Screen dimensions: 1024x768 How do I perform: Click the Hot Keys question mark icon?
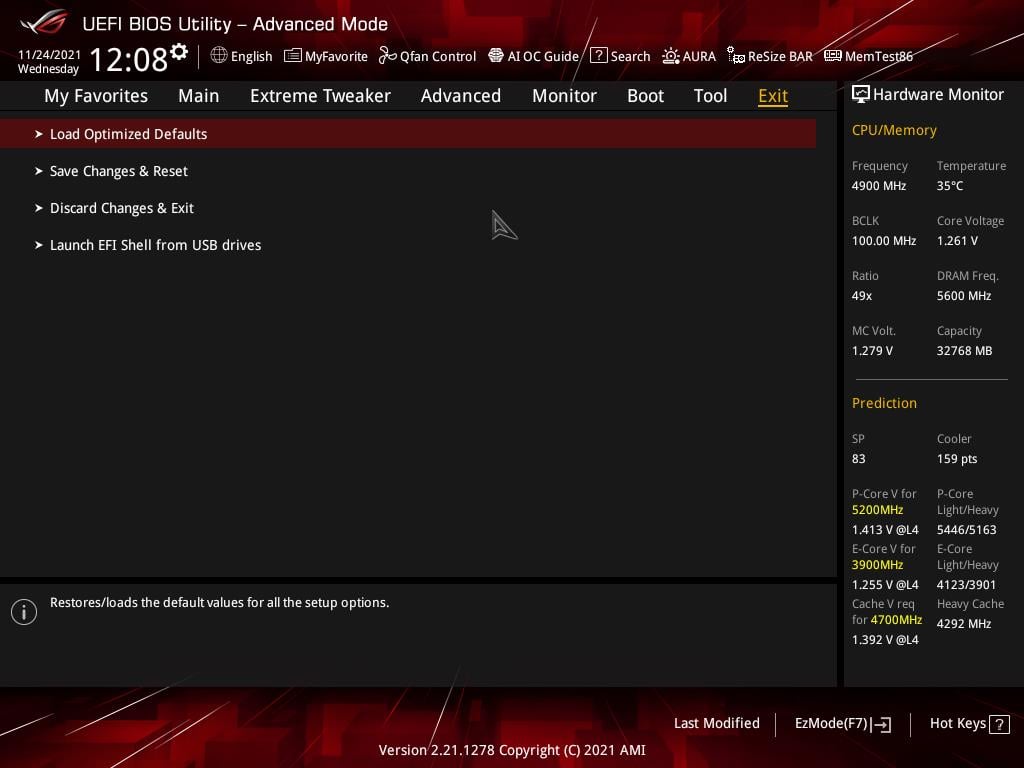[999, 724]
